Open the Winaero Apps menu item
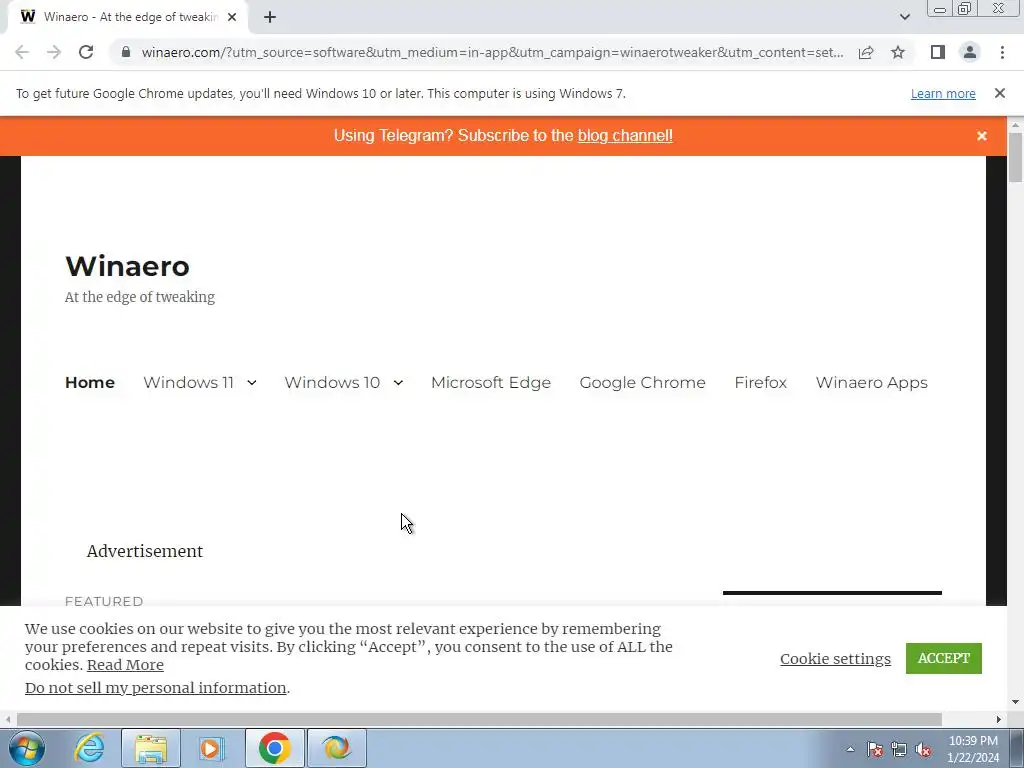This screenshot has width=1024, height=768. [871, 382]
